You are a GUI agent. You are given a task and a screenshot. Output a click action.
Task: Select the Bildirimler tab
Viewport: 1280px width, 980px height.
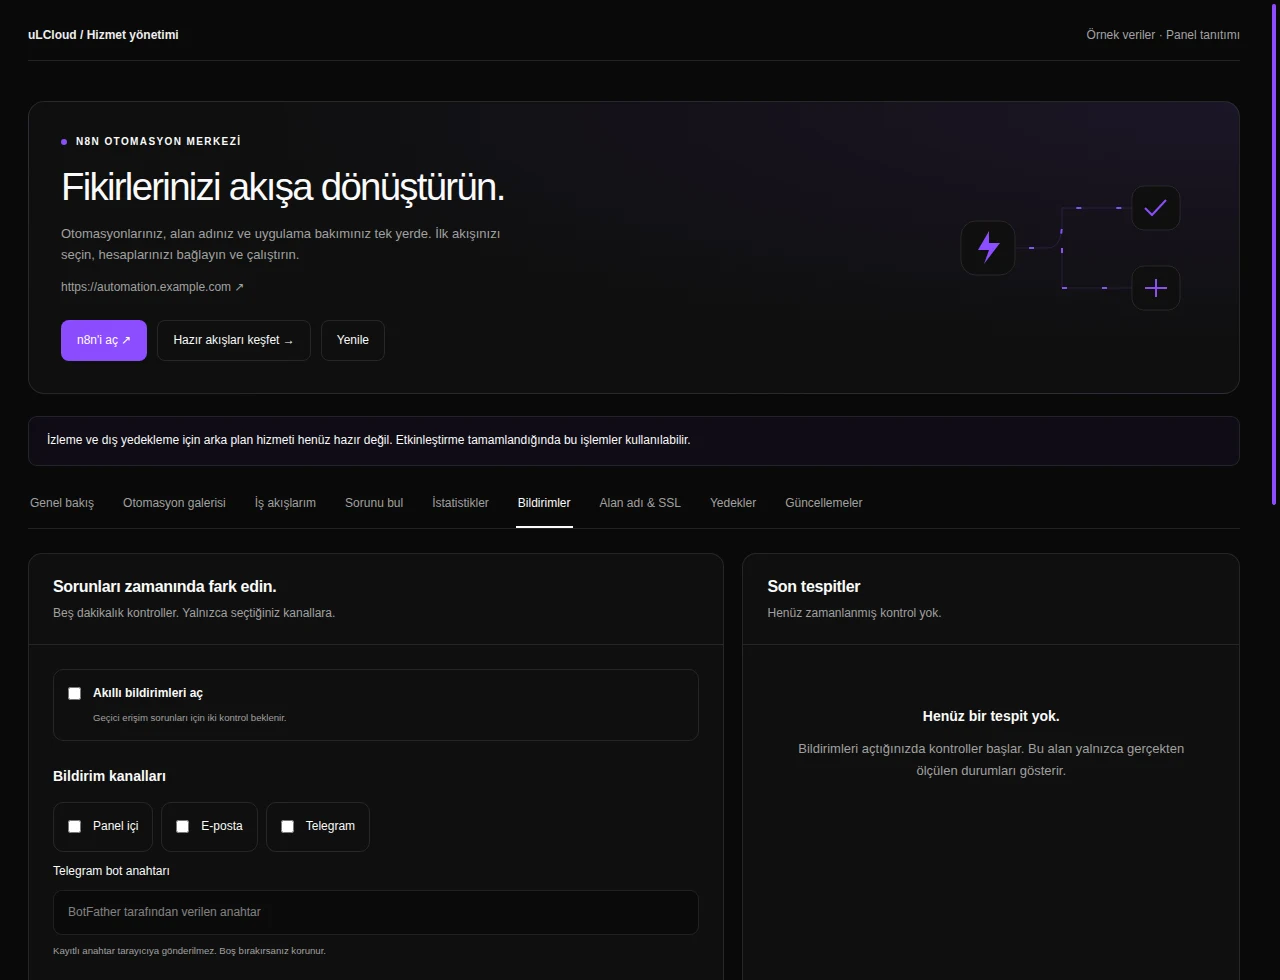(544, 503)
